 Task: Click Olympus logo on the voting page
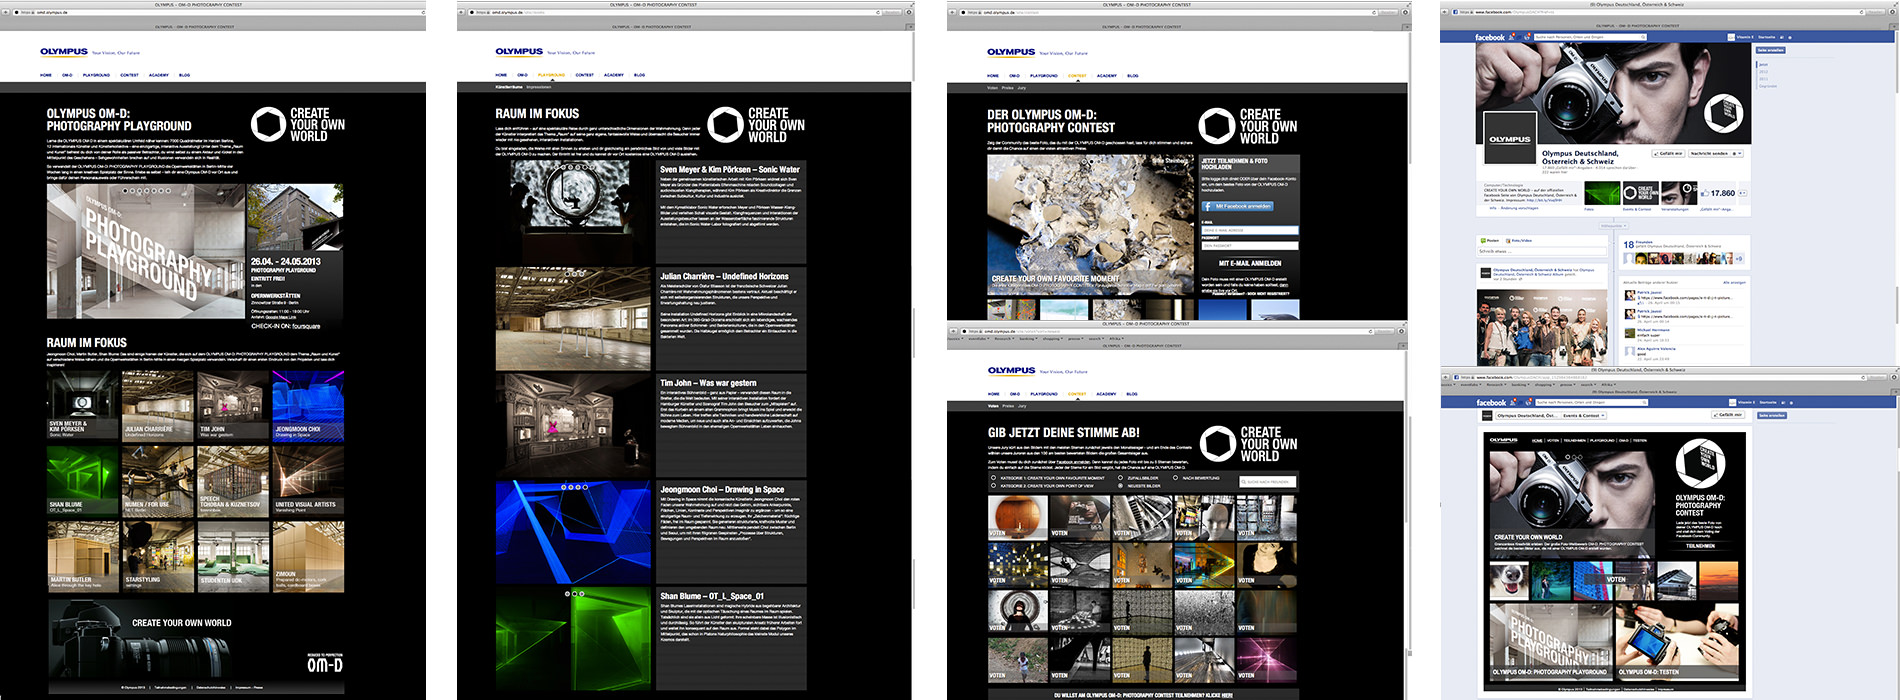coord(1011,370)
